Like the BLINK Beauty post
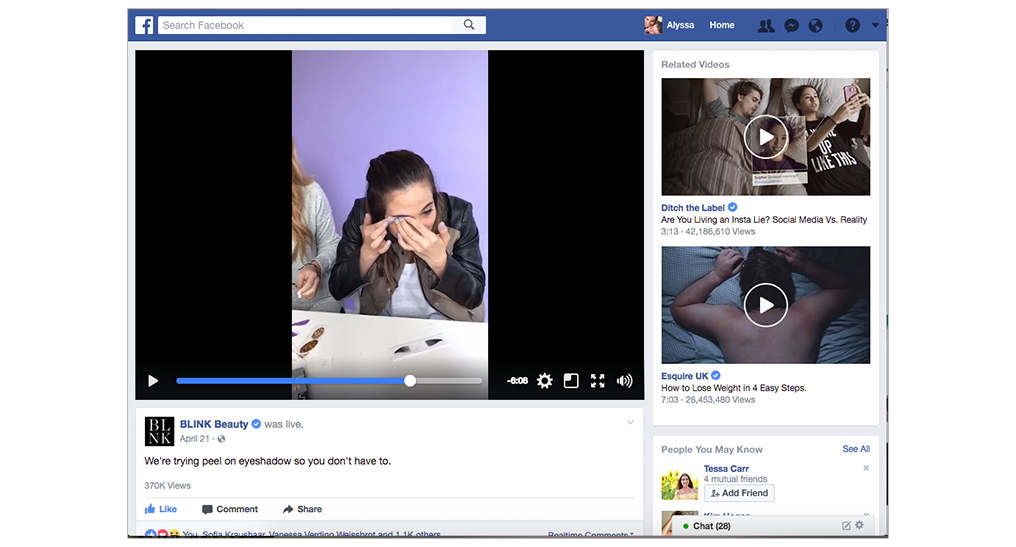Image resolution: width=1016 pixels, height=547 pixels. [161, 509]
